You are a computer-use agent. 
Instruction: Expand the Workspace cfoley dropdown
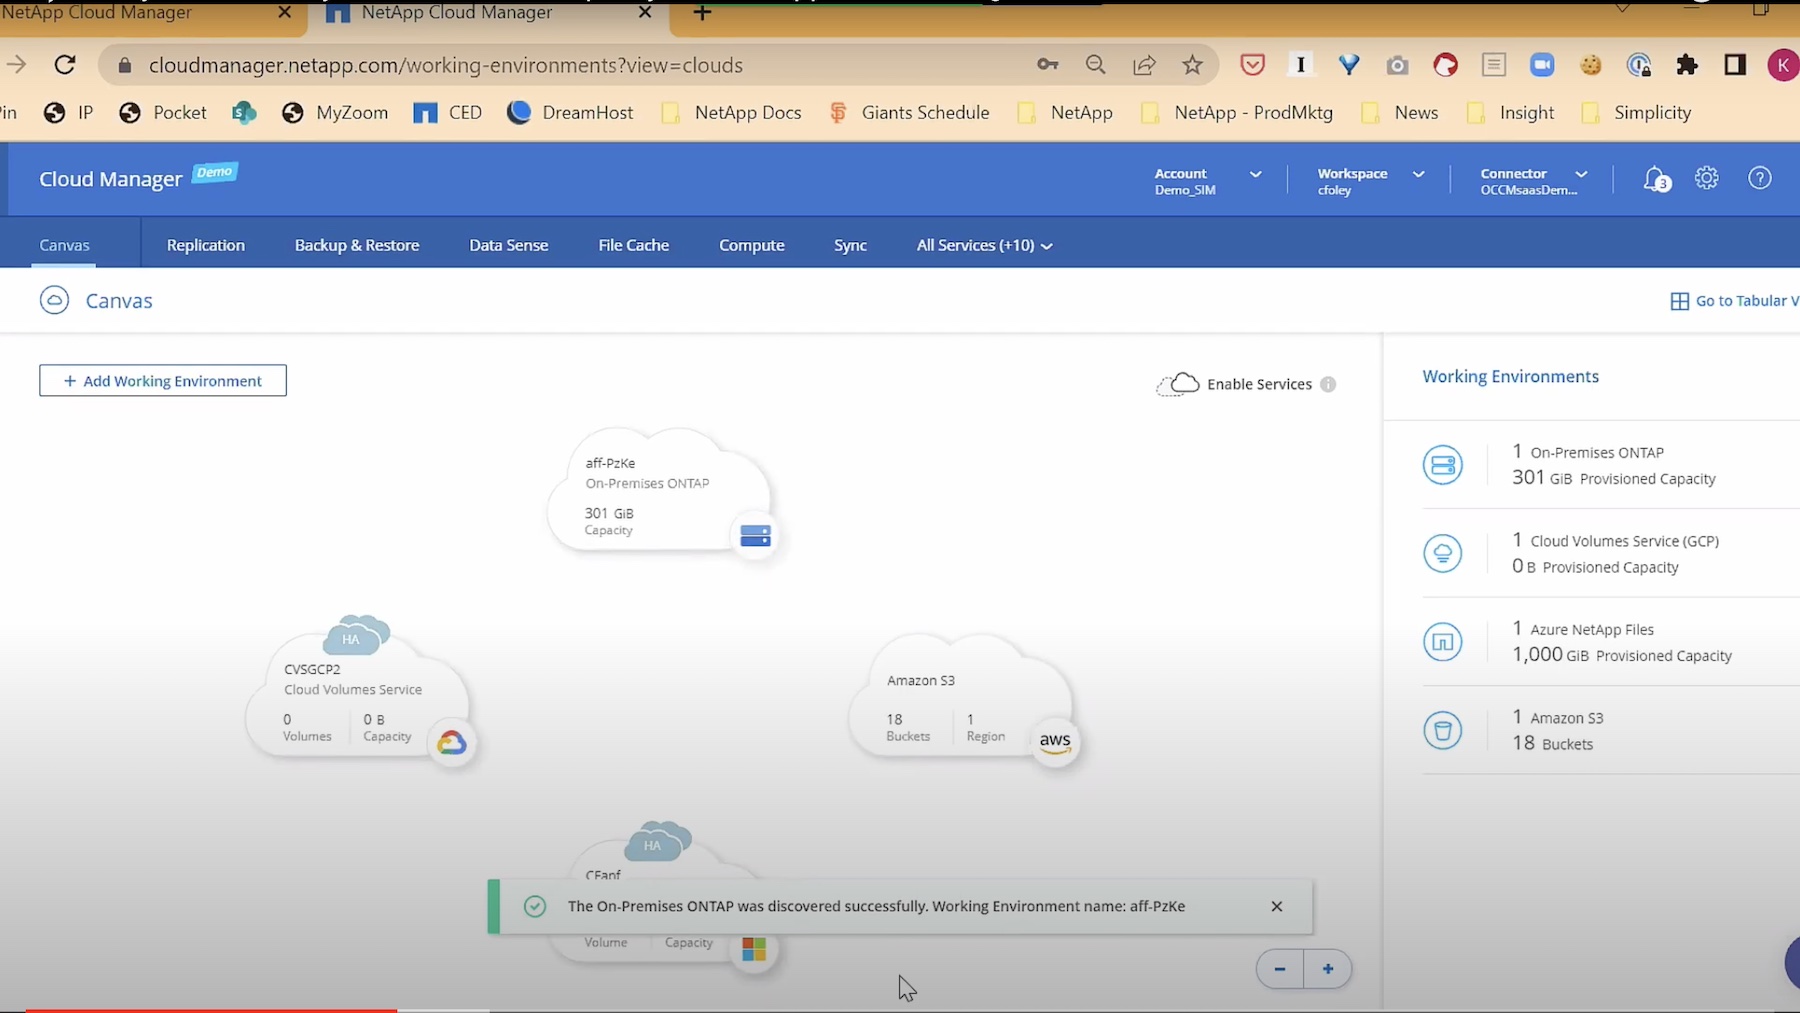[x=1370, y=180]
